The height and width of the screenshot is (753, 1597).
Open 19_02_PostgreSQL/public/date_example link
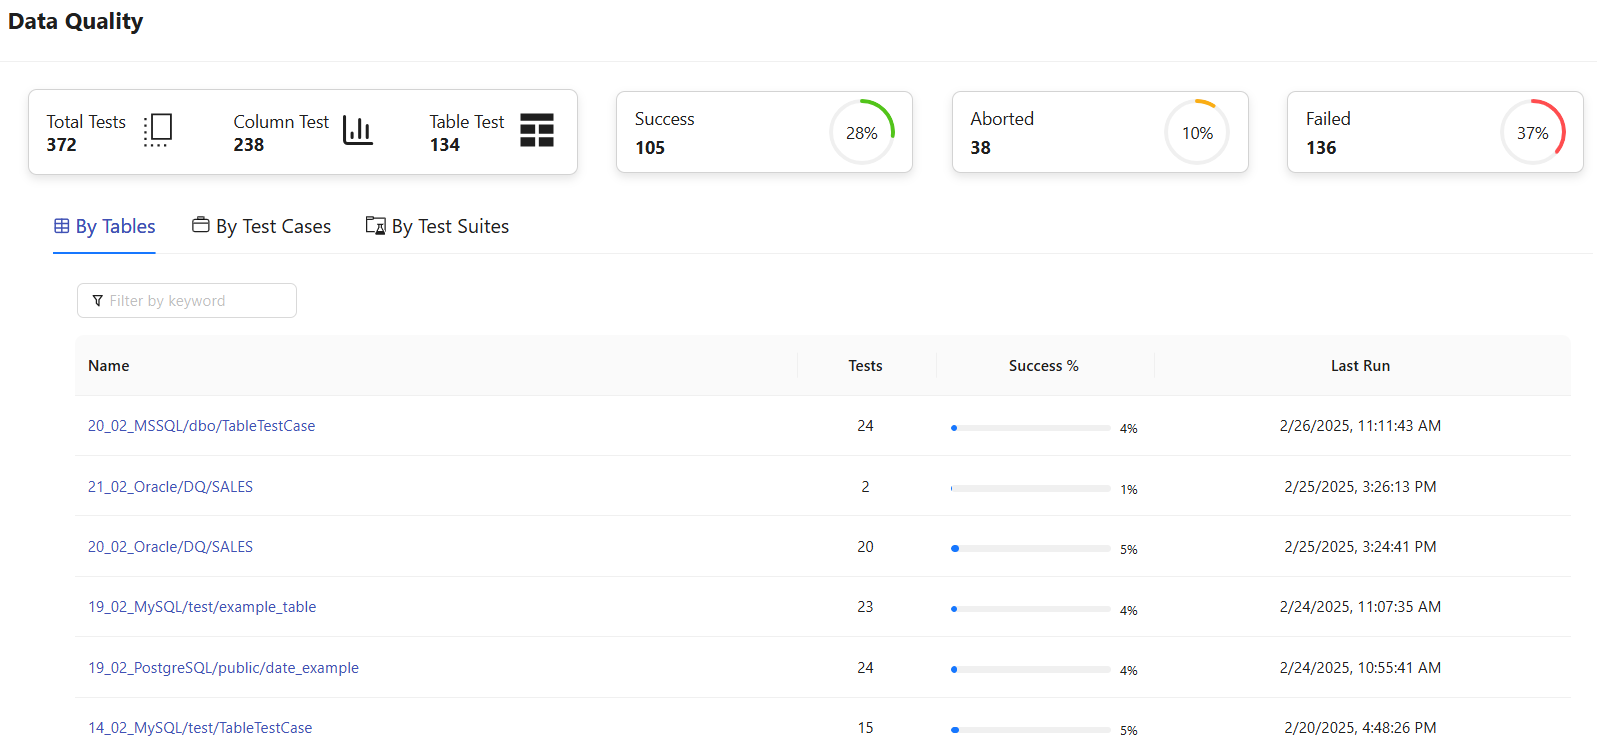(223, 668)
